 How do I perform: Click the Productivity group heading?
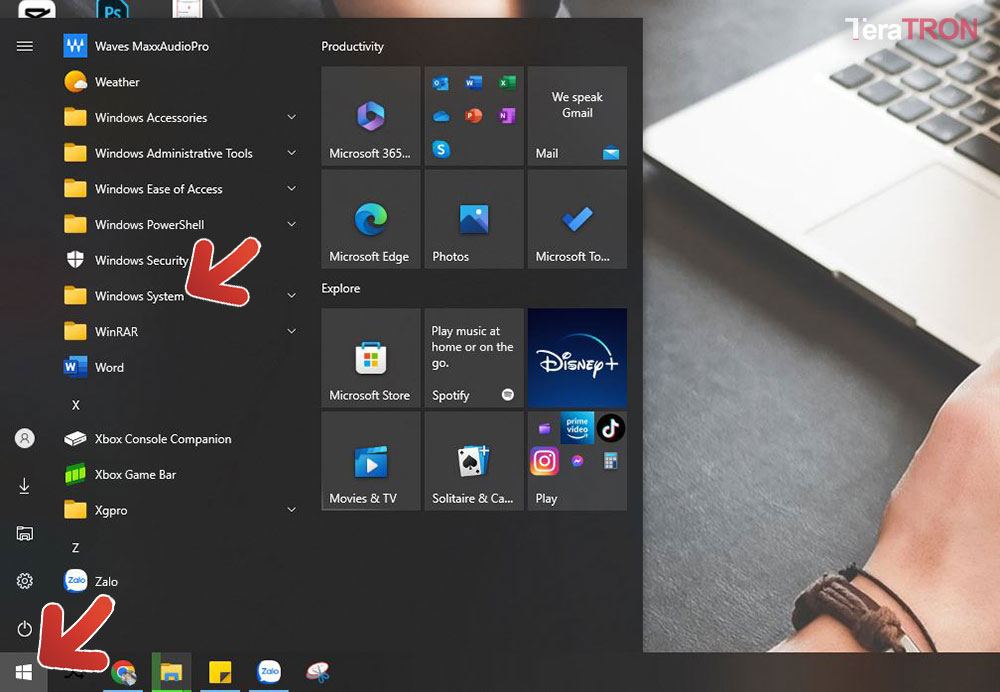coord(352,47)
